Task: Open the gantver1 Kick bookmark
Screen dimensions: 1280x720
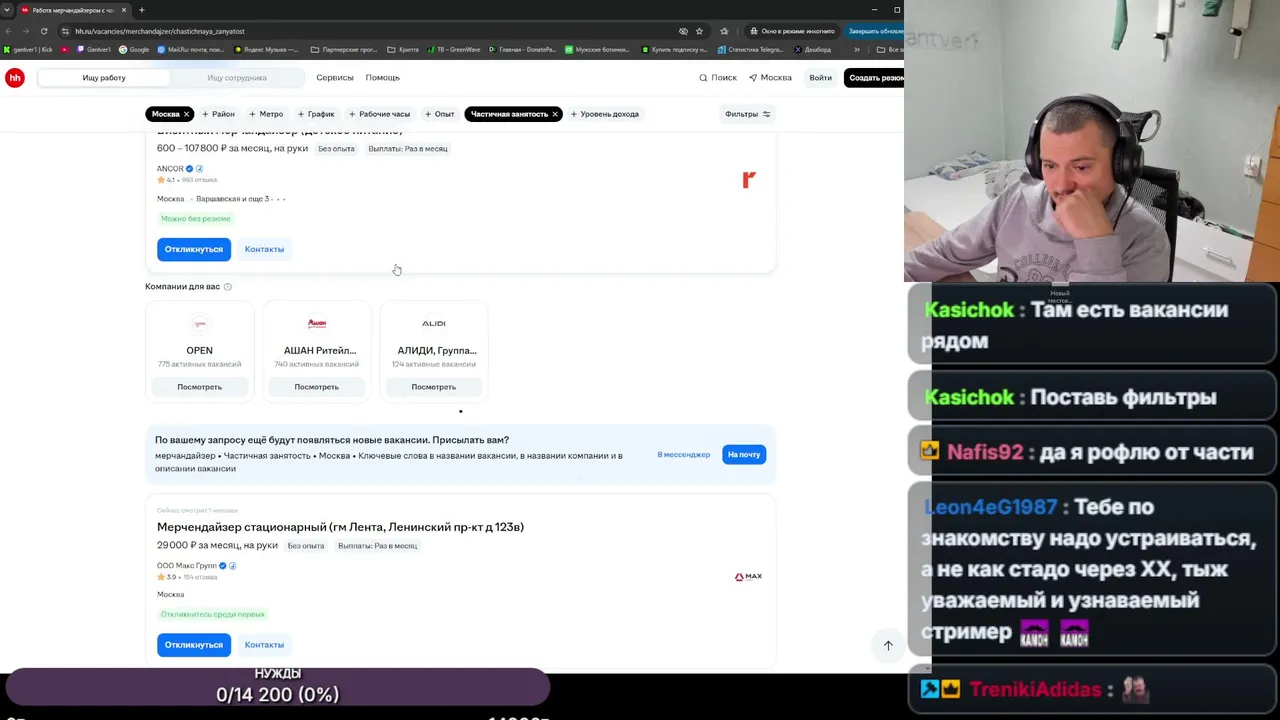Action: tap(28, 50)
